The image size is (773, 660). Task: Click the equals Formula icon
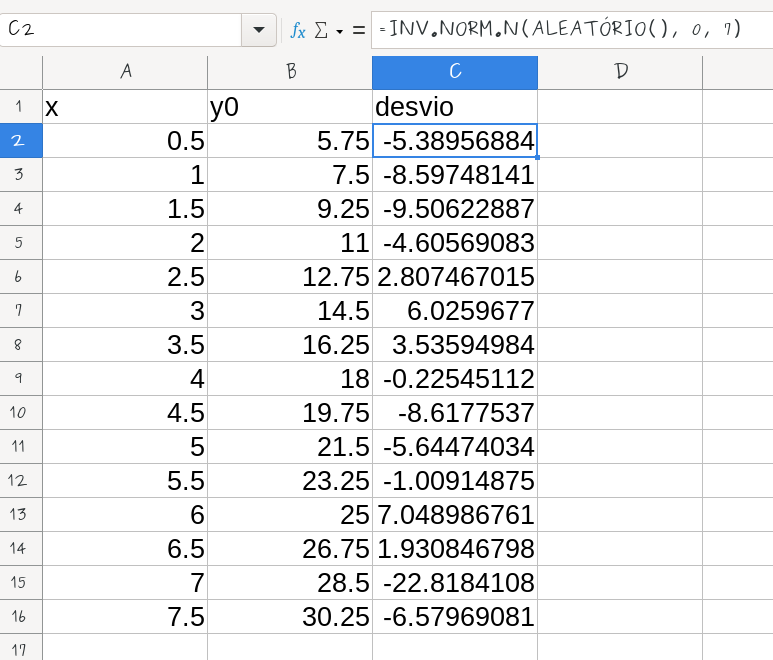[358, 30]
